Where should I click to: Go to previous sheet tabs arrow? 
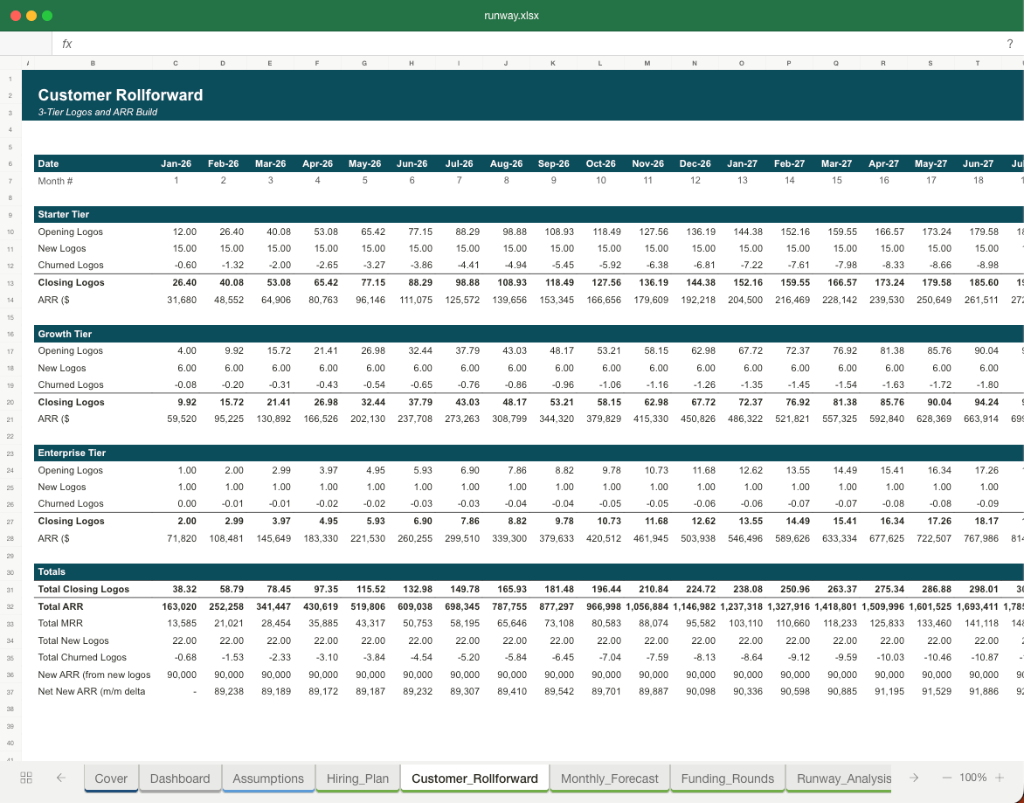61,778
